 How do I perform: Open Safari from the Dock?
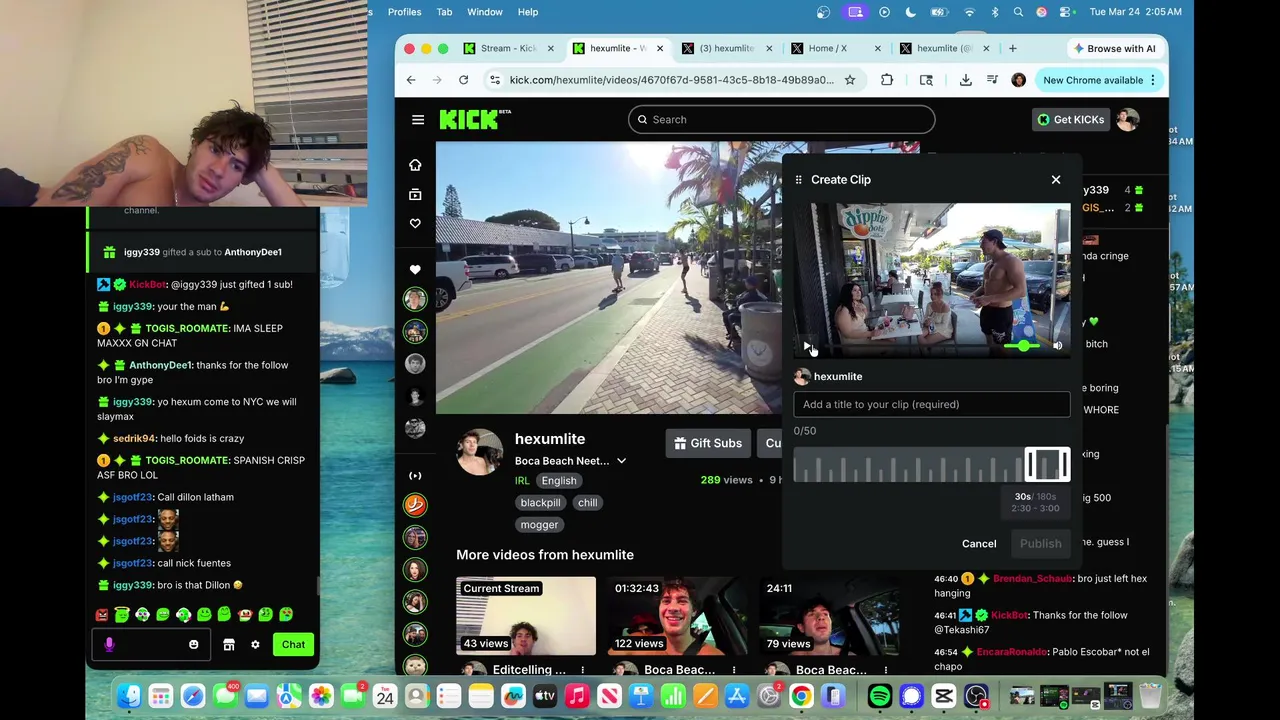(193, 695)
